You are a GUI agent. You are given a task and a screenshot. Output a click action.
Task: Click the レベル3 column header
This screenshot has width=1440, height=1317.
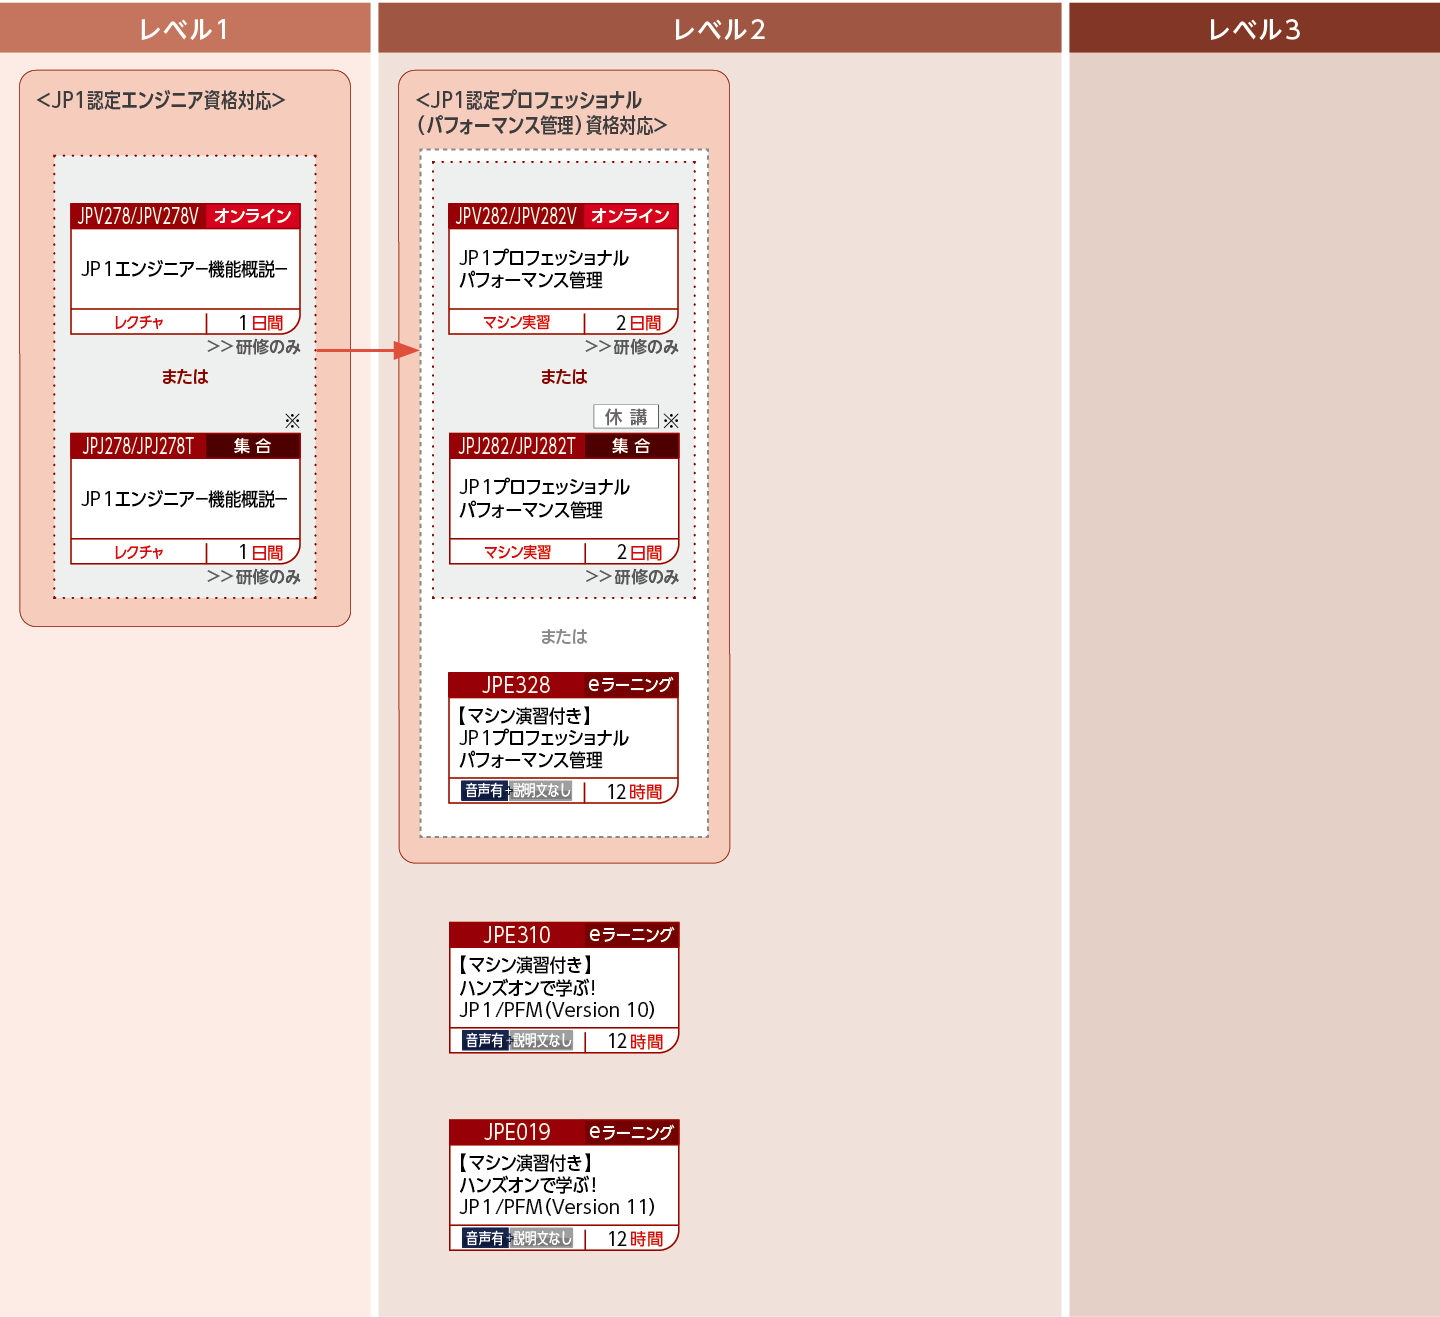(x=1254, y=28)
